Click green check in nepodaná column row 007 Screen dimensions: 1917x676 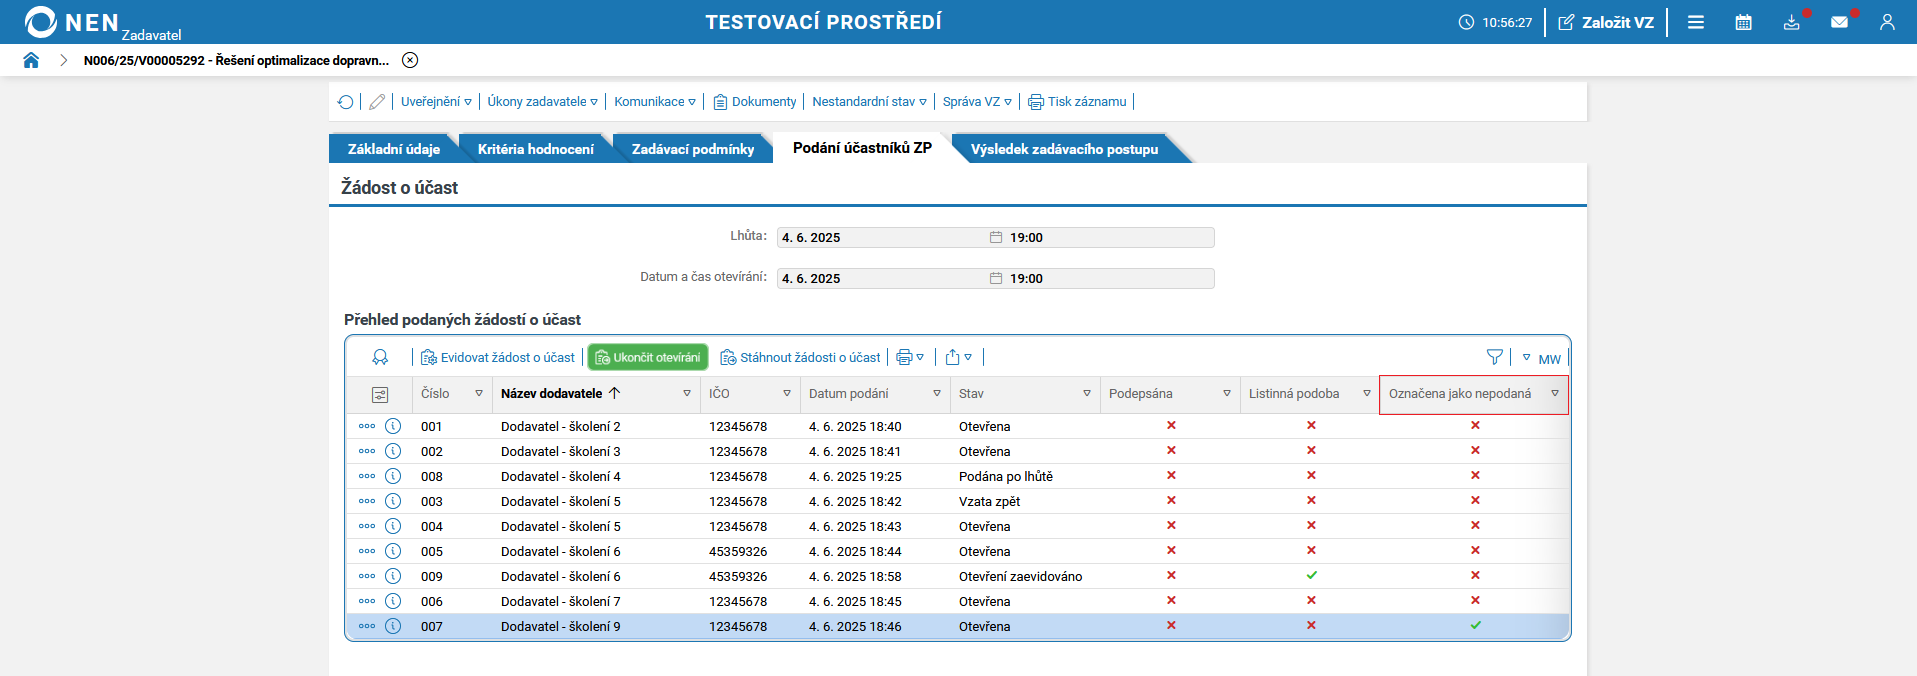pos(1475,625)
